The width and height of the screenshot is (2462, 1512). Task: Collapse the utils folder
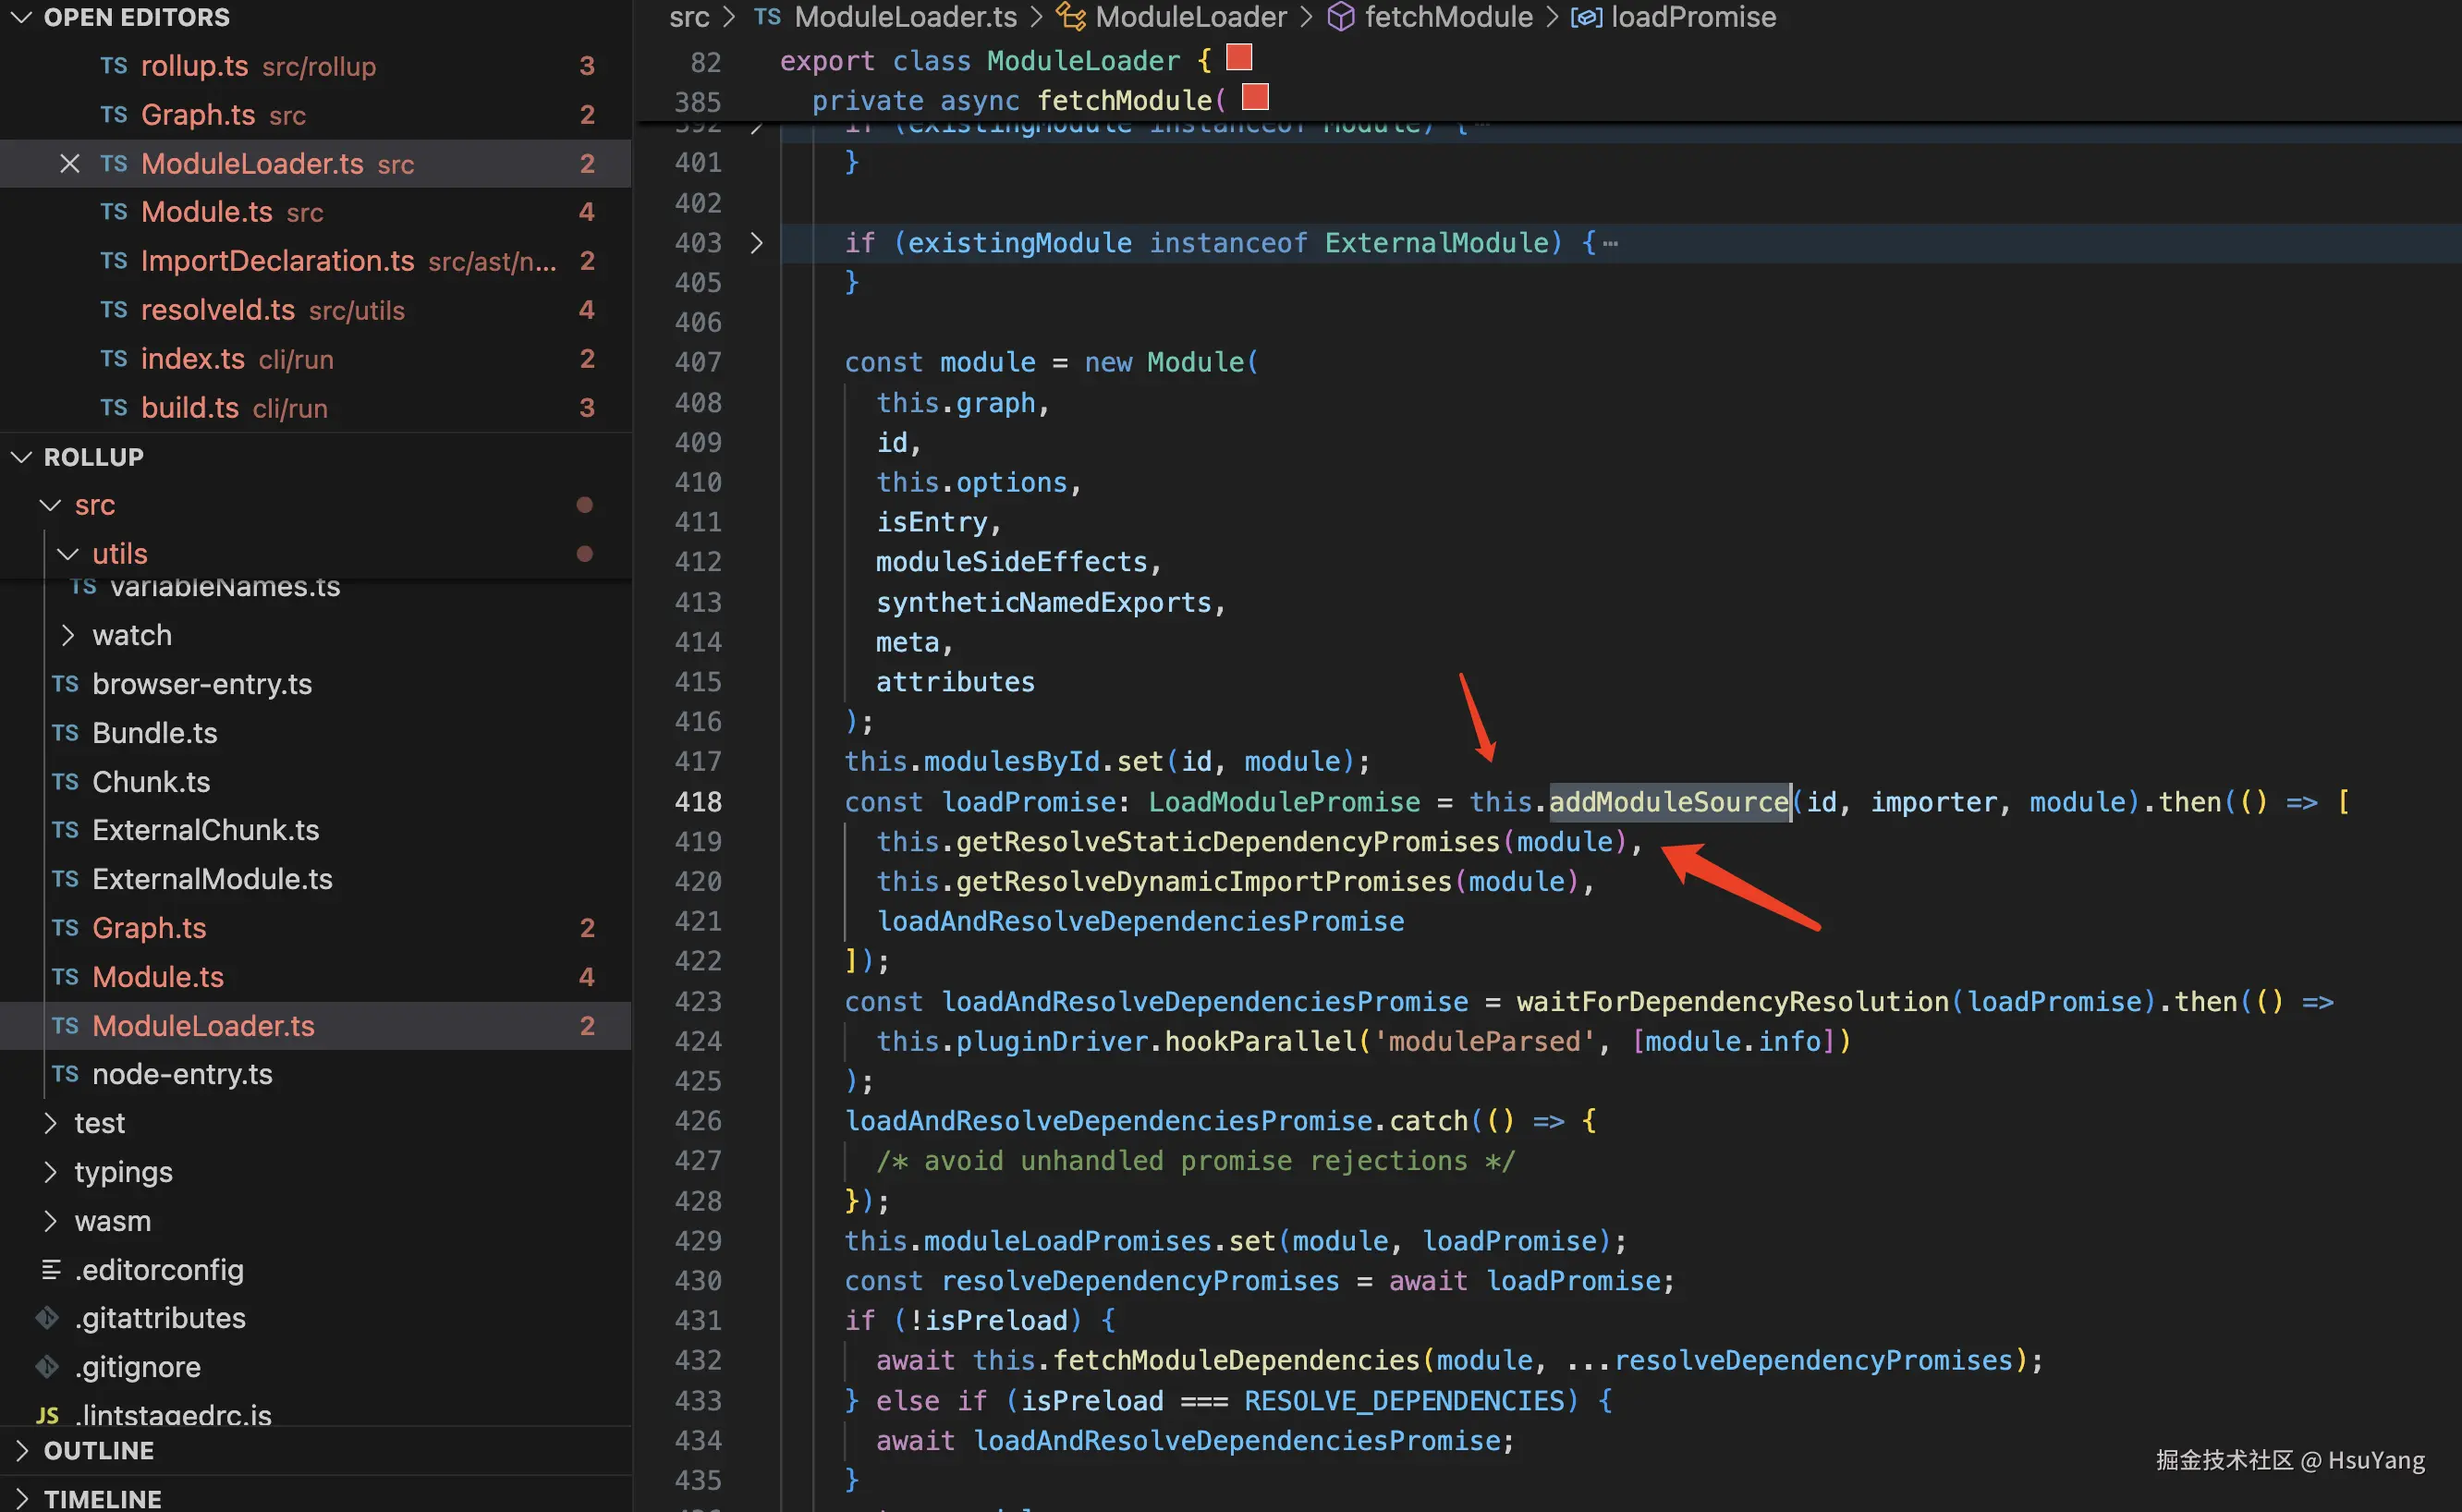click(68, 553)
